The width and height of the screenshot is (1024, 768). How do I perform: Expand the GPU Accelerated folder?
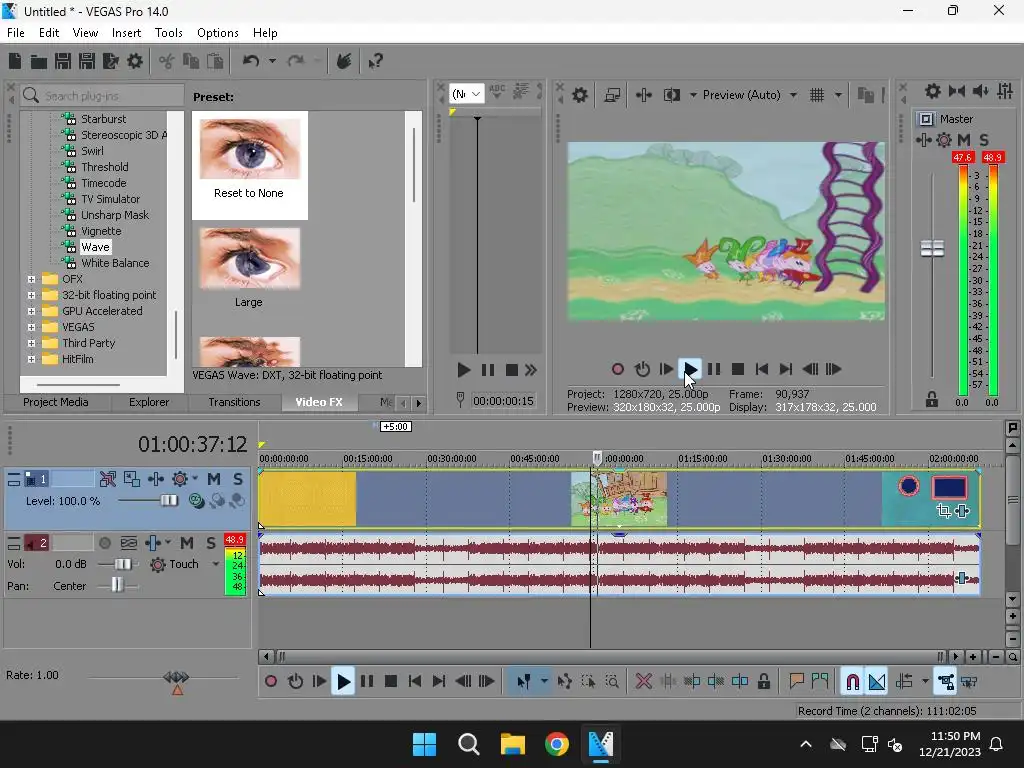(x=31, y=311)
